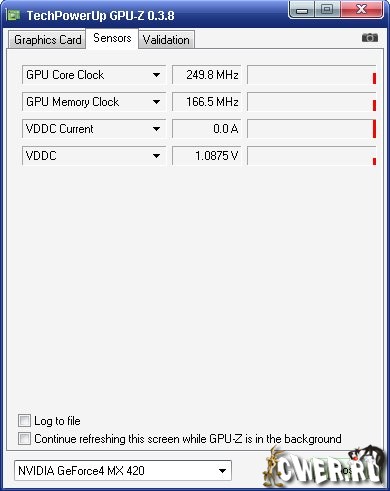This screenshot has height=491, width=390.
Task: Enable the Log to file checkbox
Action: pos(24,421)
